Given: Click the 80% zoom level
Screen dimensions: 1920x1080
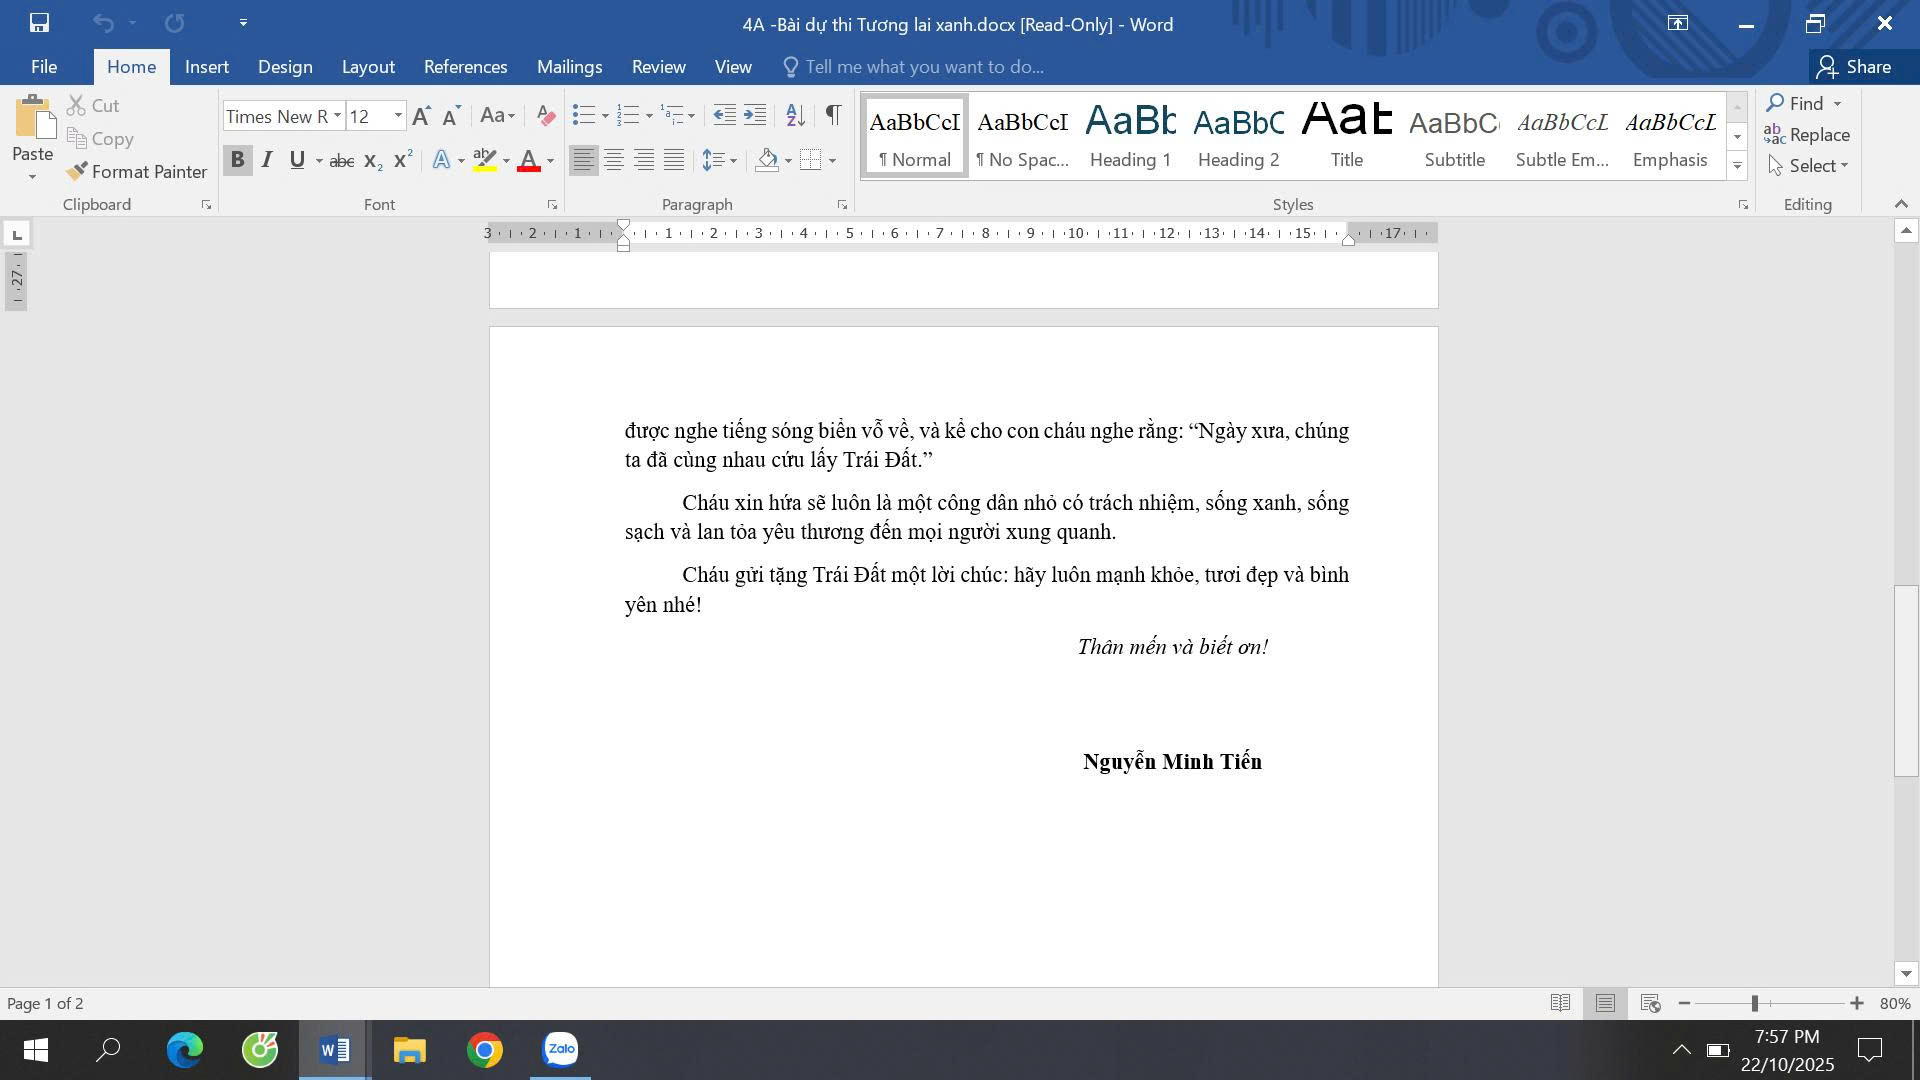Looking at the screenshot, I should (x=1895, y=1003).
